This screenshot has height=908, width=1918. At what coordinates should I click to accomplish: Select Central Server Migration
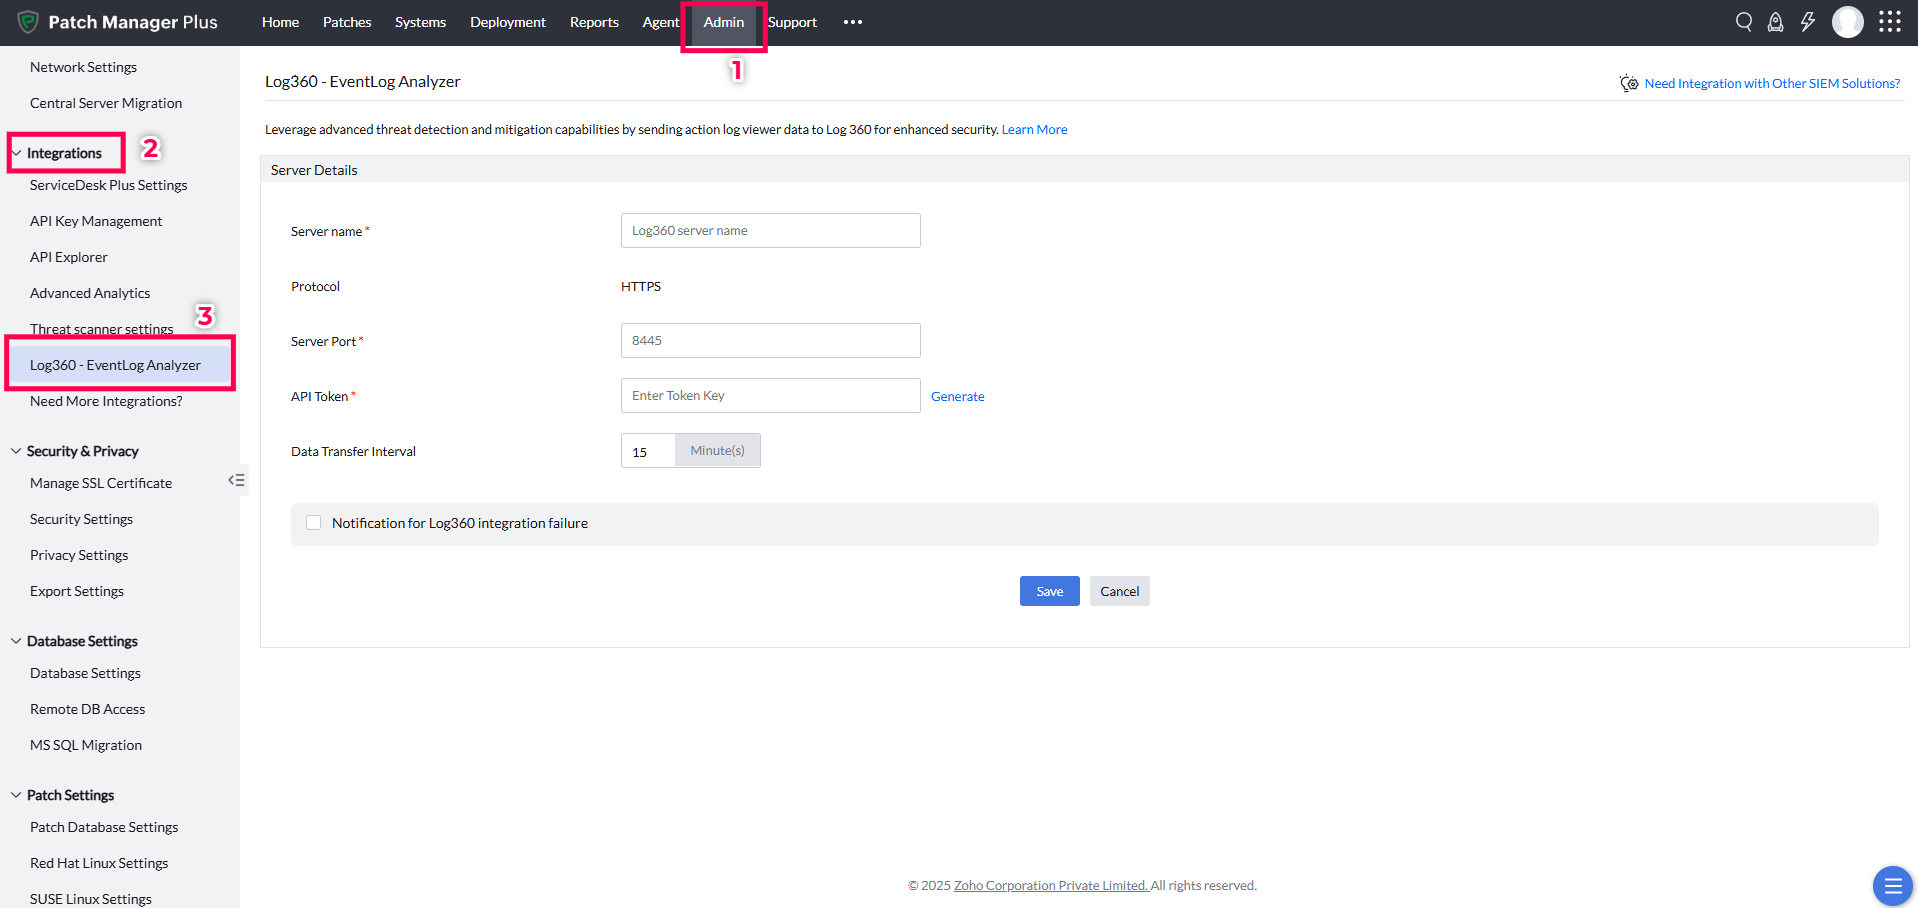coord(106,103)
